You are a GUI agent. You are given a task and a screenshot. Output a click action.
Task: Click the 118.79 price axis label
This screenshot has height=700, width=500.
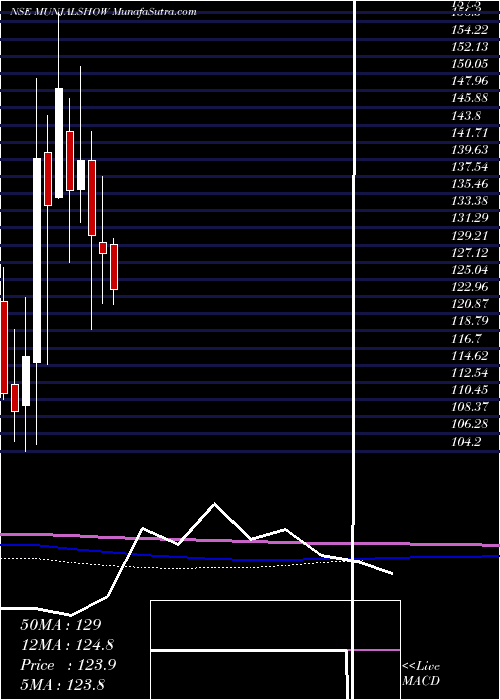click(x=470, y=321)
